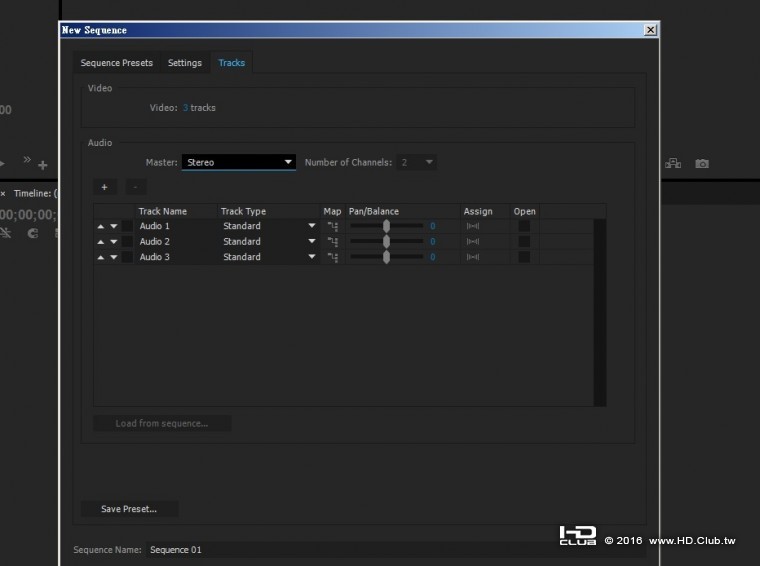Open channel map icon for Audio 3
The image size is (760, 566).
click(x=333, y=258)
